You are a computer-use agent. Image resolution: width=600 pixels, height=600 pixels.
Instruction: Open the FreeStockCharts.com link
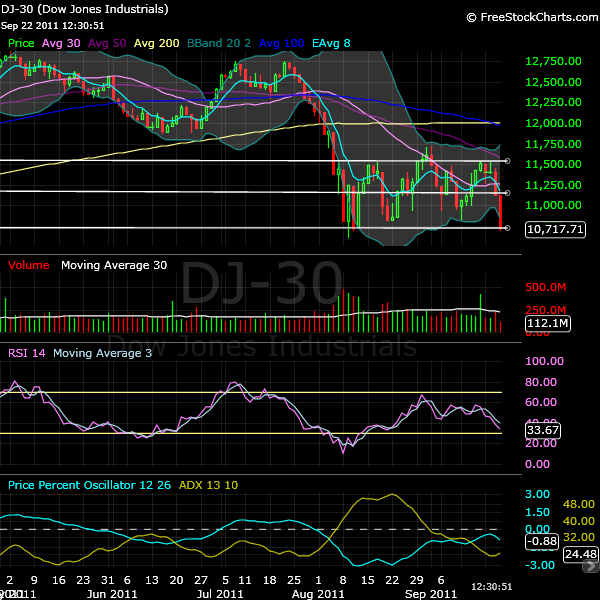tap(537, 18)
